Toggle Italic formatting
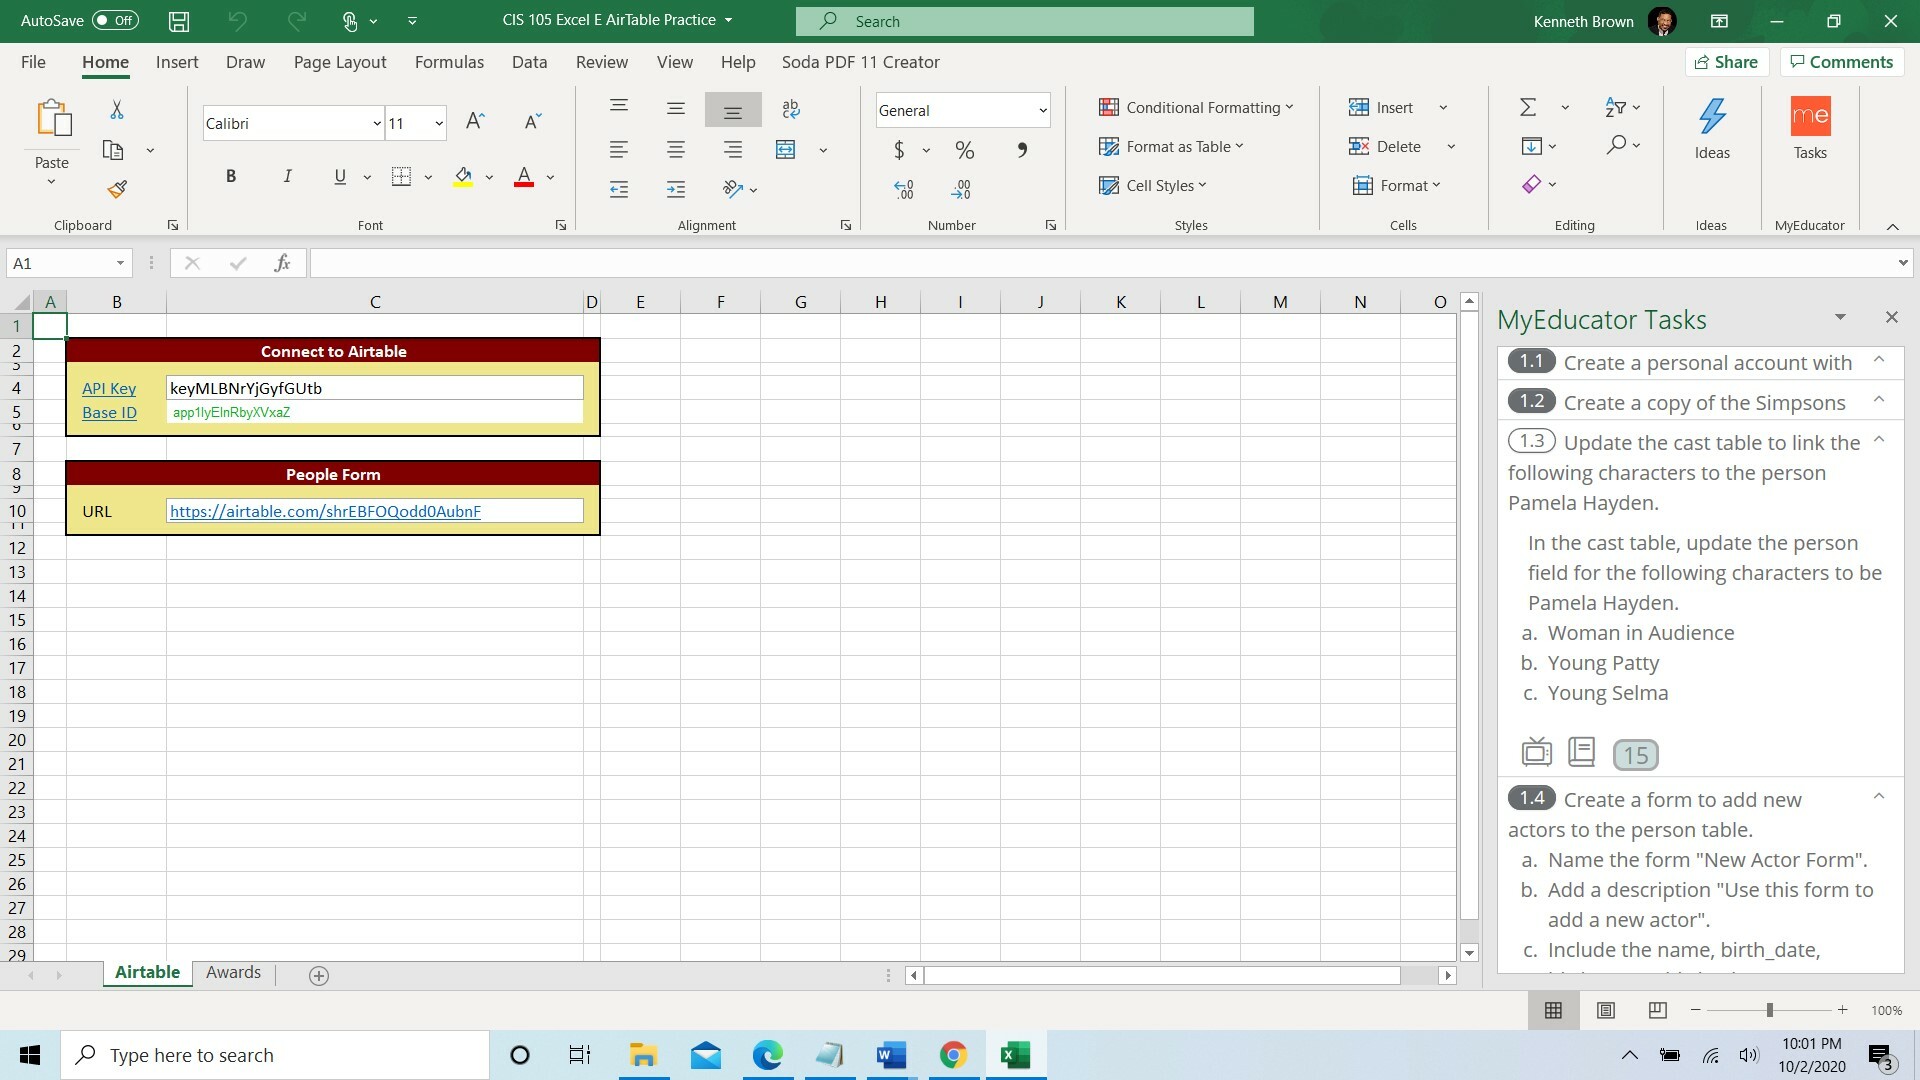 (x=287, y=177)
